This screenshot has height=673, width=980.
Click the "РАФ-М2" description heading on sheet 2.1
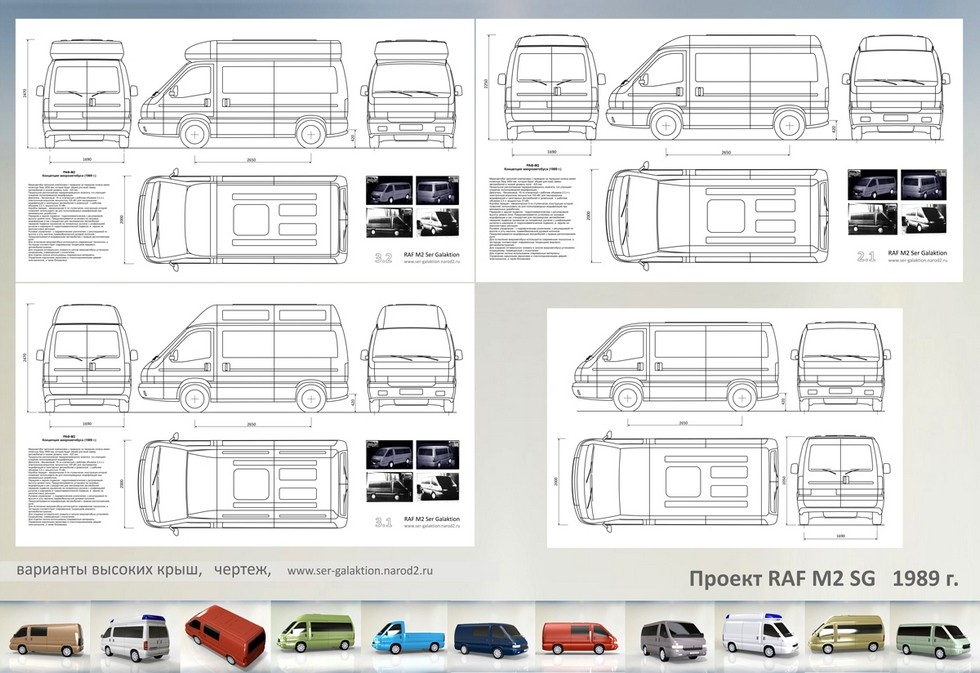(x=519, y=166)
